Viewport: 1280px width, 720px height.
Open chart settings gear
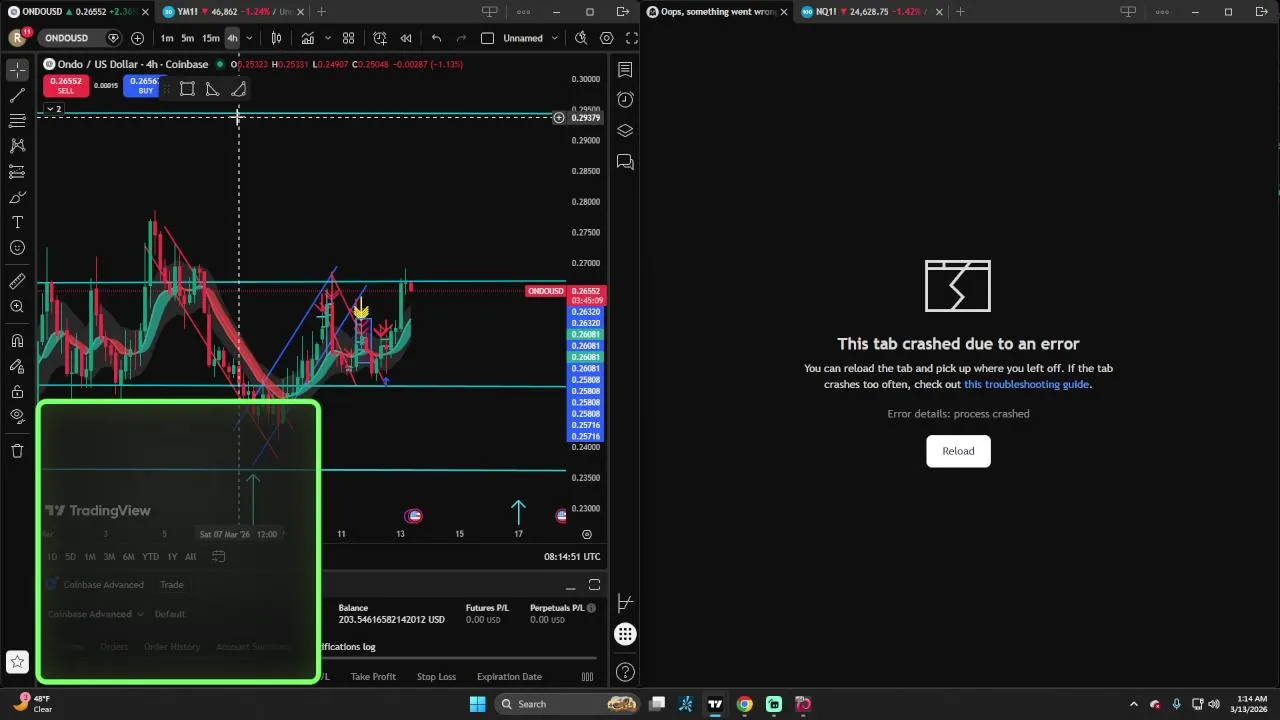[x=607, y=38]
